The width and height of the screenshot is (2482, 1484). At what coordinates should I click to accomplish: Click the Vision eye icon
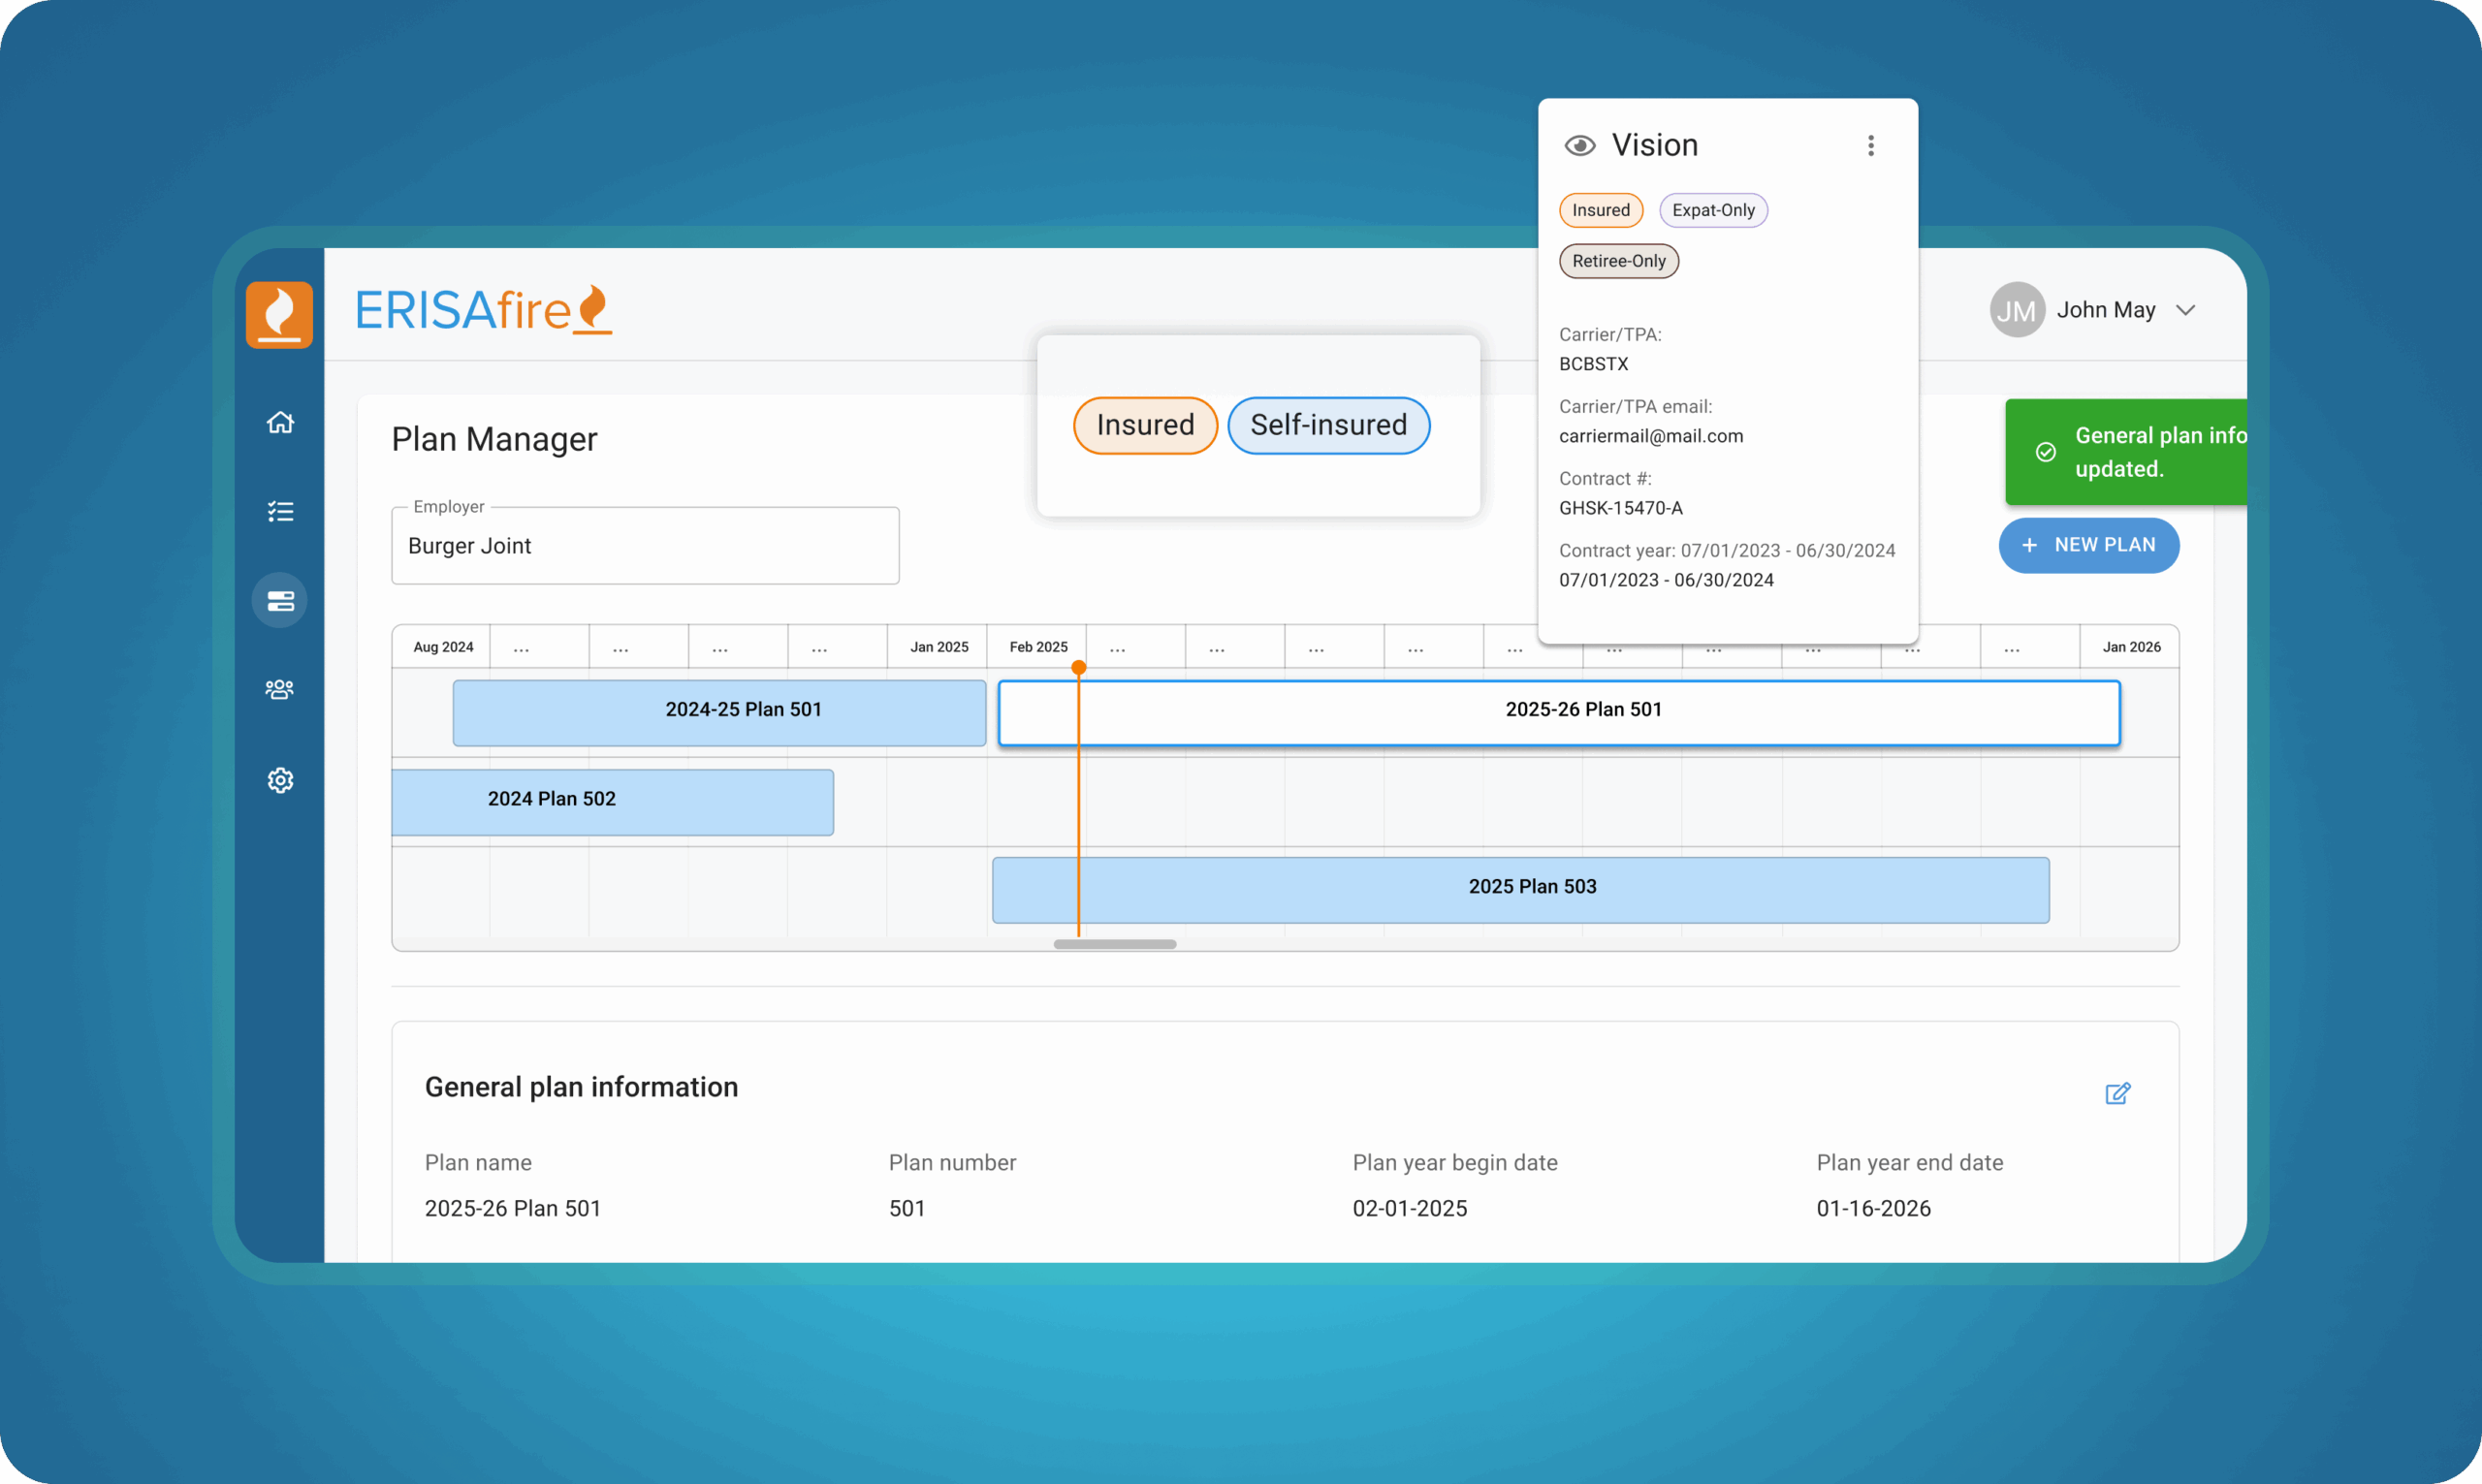point(1580,146)
